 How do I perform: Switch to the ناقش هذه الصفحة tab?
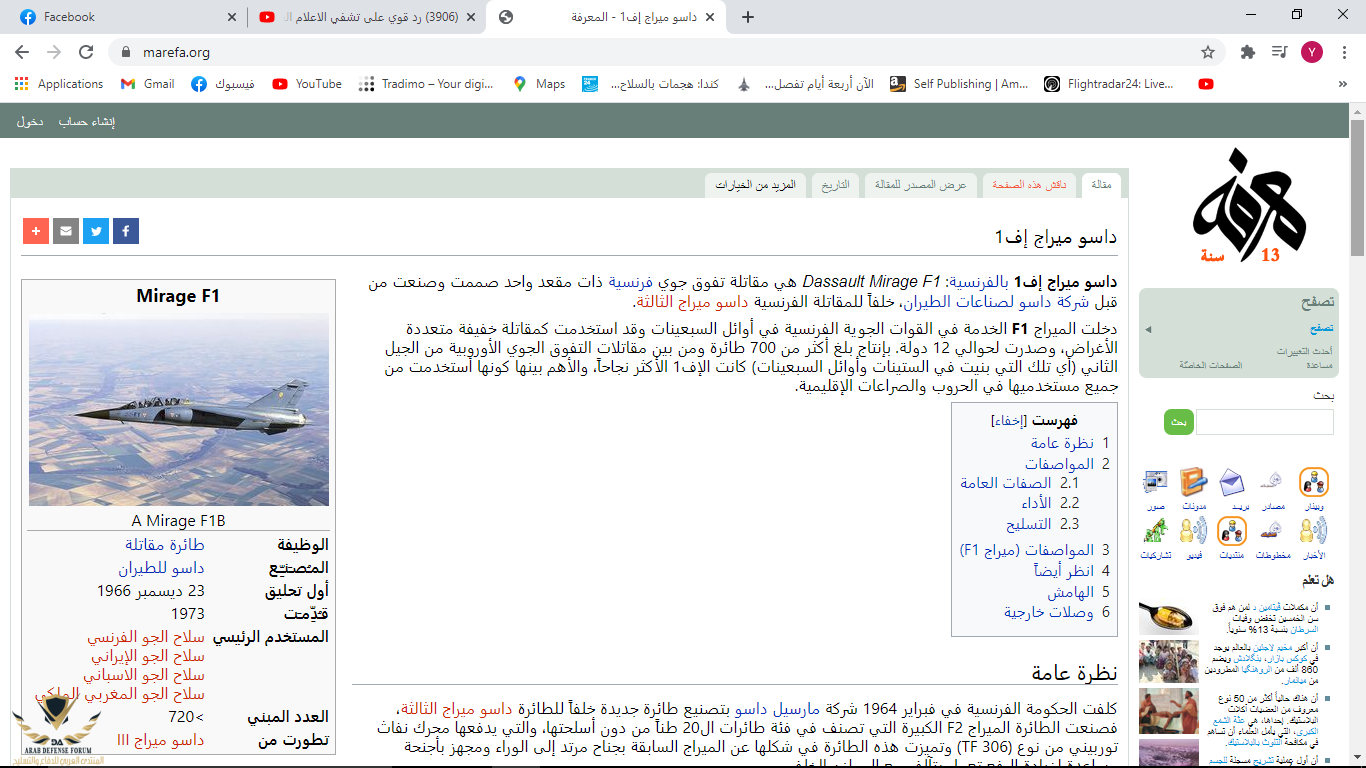(1029, 185)
